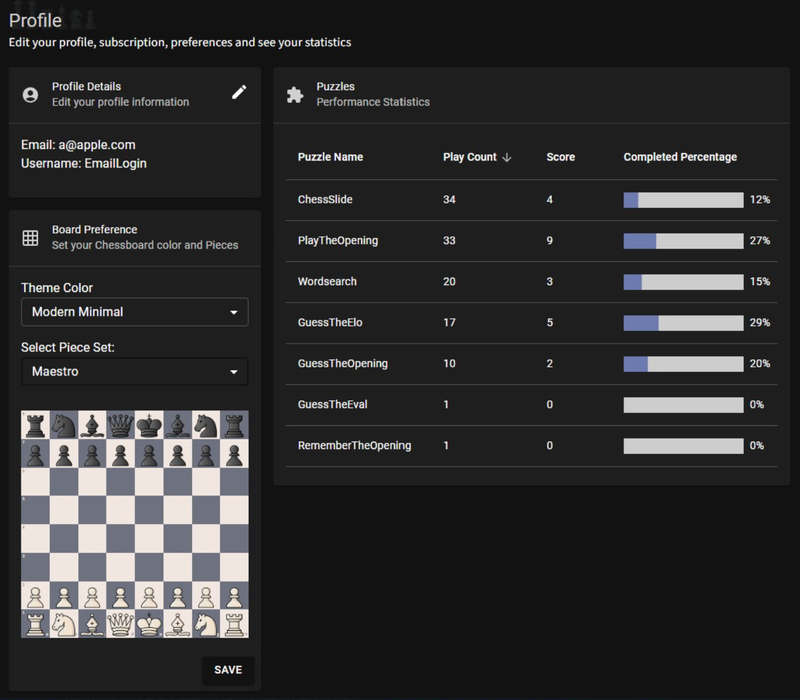The height and width of the screenshot is (700, 800).
Task: Open the Theme Color dropdown
Action: pyautogui.click(x=134, y=312)
